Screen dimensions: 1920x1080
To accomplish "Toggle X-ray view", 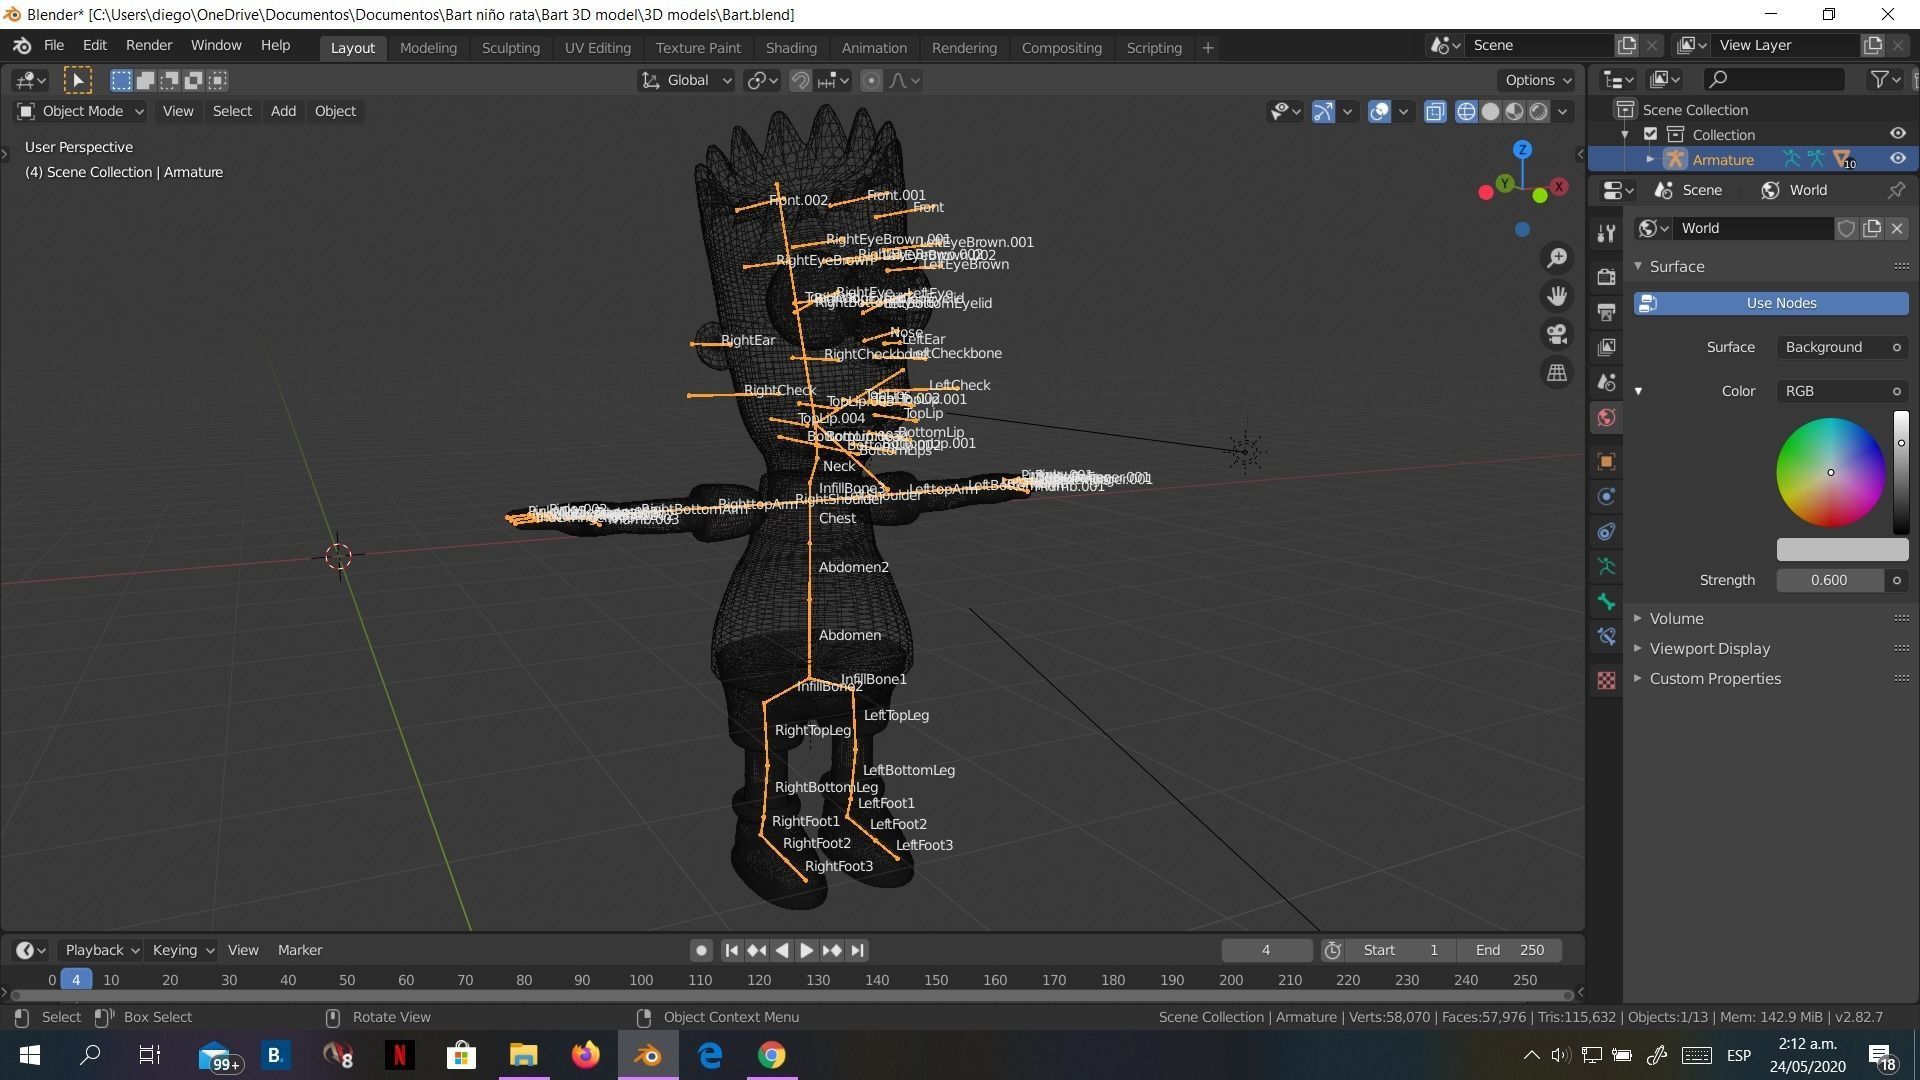I will [x=1435, y=111].
